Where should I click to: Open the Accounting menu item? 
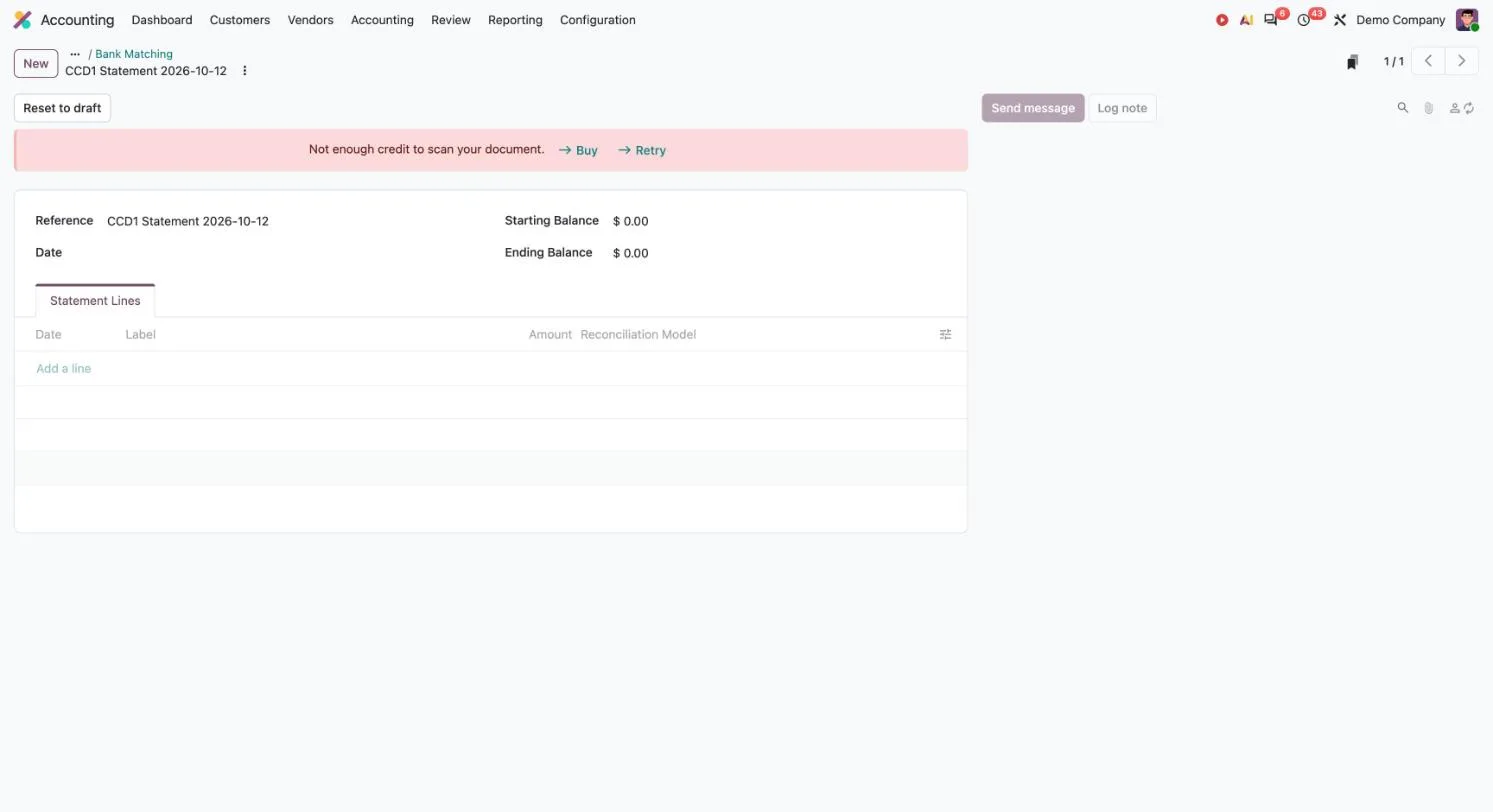[382, 20]
